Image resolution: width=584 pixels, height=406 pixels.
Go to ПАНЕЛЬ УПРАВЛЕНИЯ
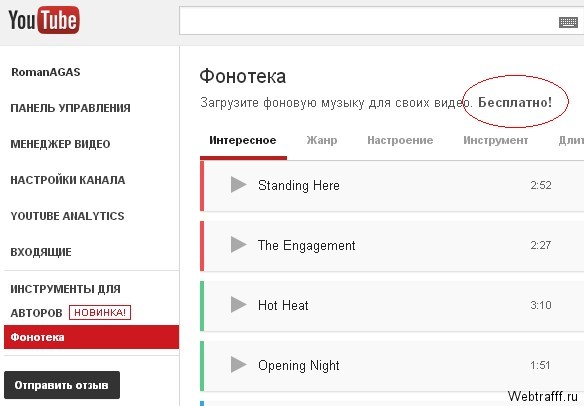pyautogui.click(x=70, y=108)
